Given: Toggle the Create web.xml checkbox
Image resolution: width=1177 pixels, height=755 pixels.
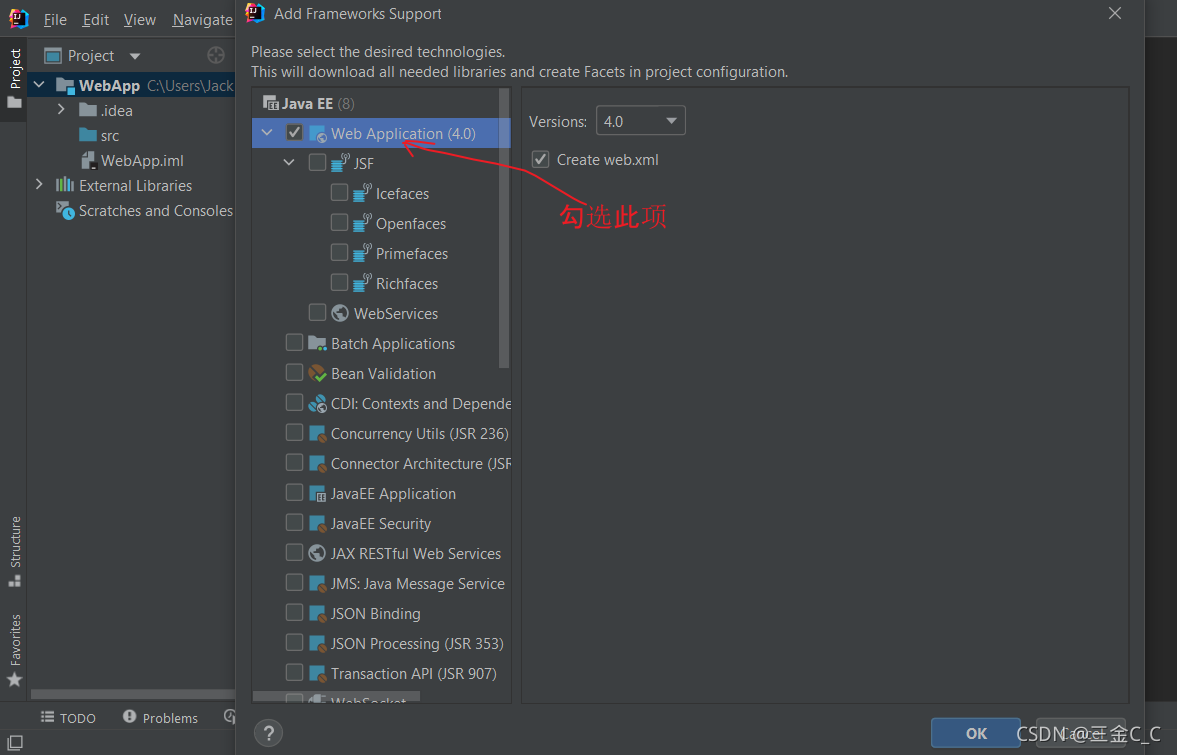Looking at the screenshot, I should (x=540, y=159).
